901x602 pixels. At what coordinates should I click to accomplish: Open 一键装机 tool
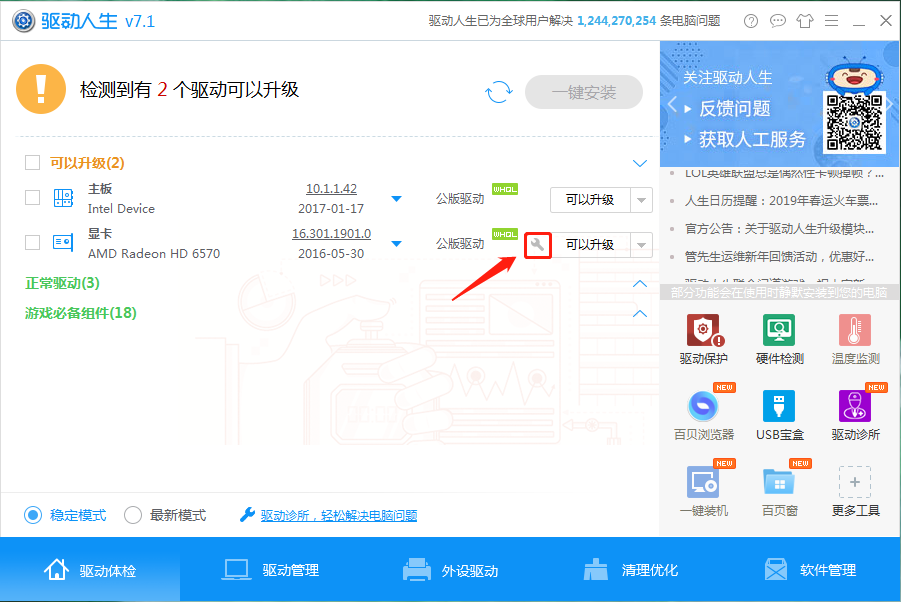point(703,491)
